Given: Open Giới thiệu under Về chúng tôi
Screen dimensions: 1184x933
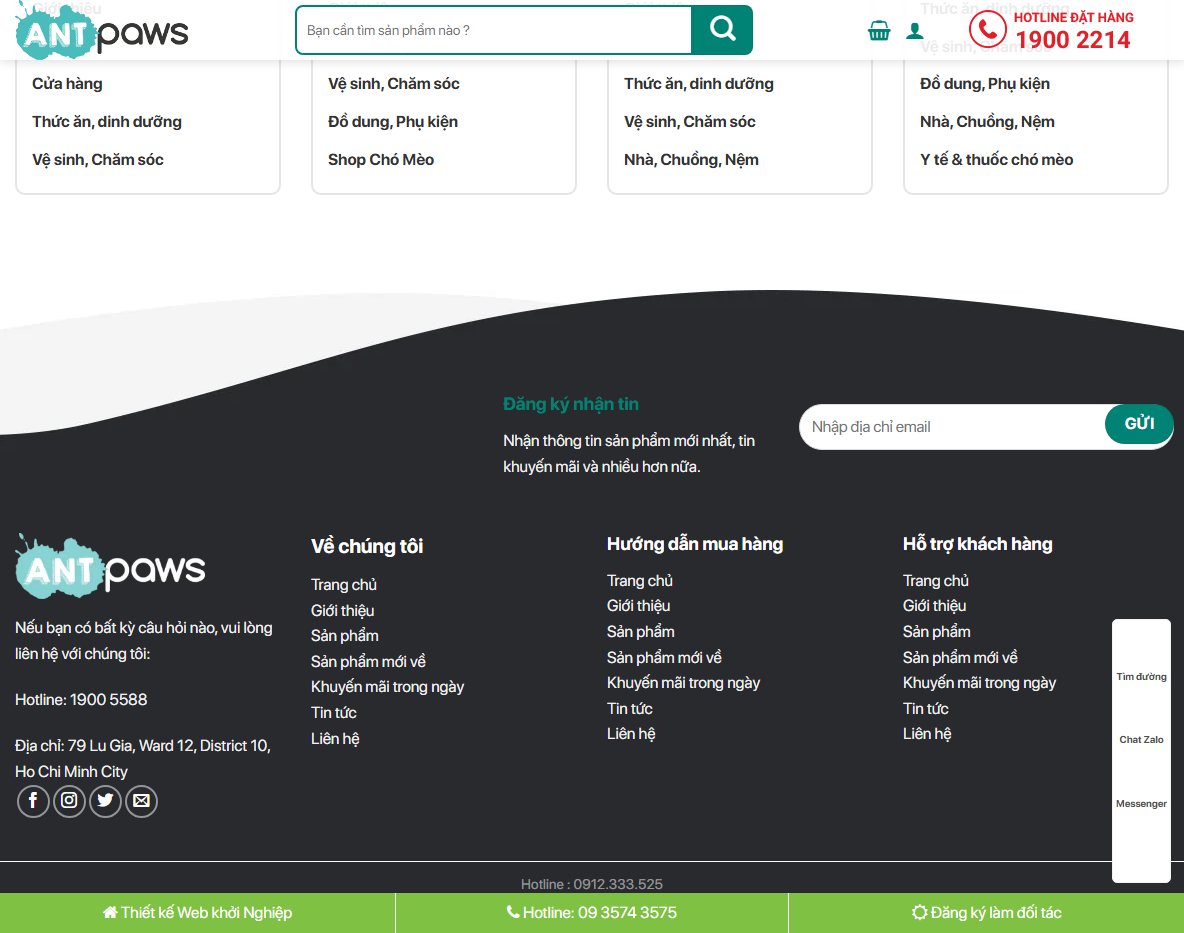Looking at the screenshot, I should point(342,611).
